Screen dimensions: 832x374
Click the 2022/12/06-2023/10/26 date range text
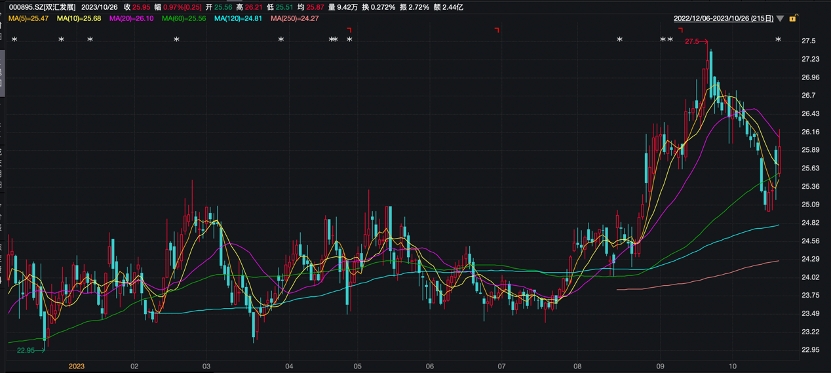point(724,19)
